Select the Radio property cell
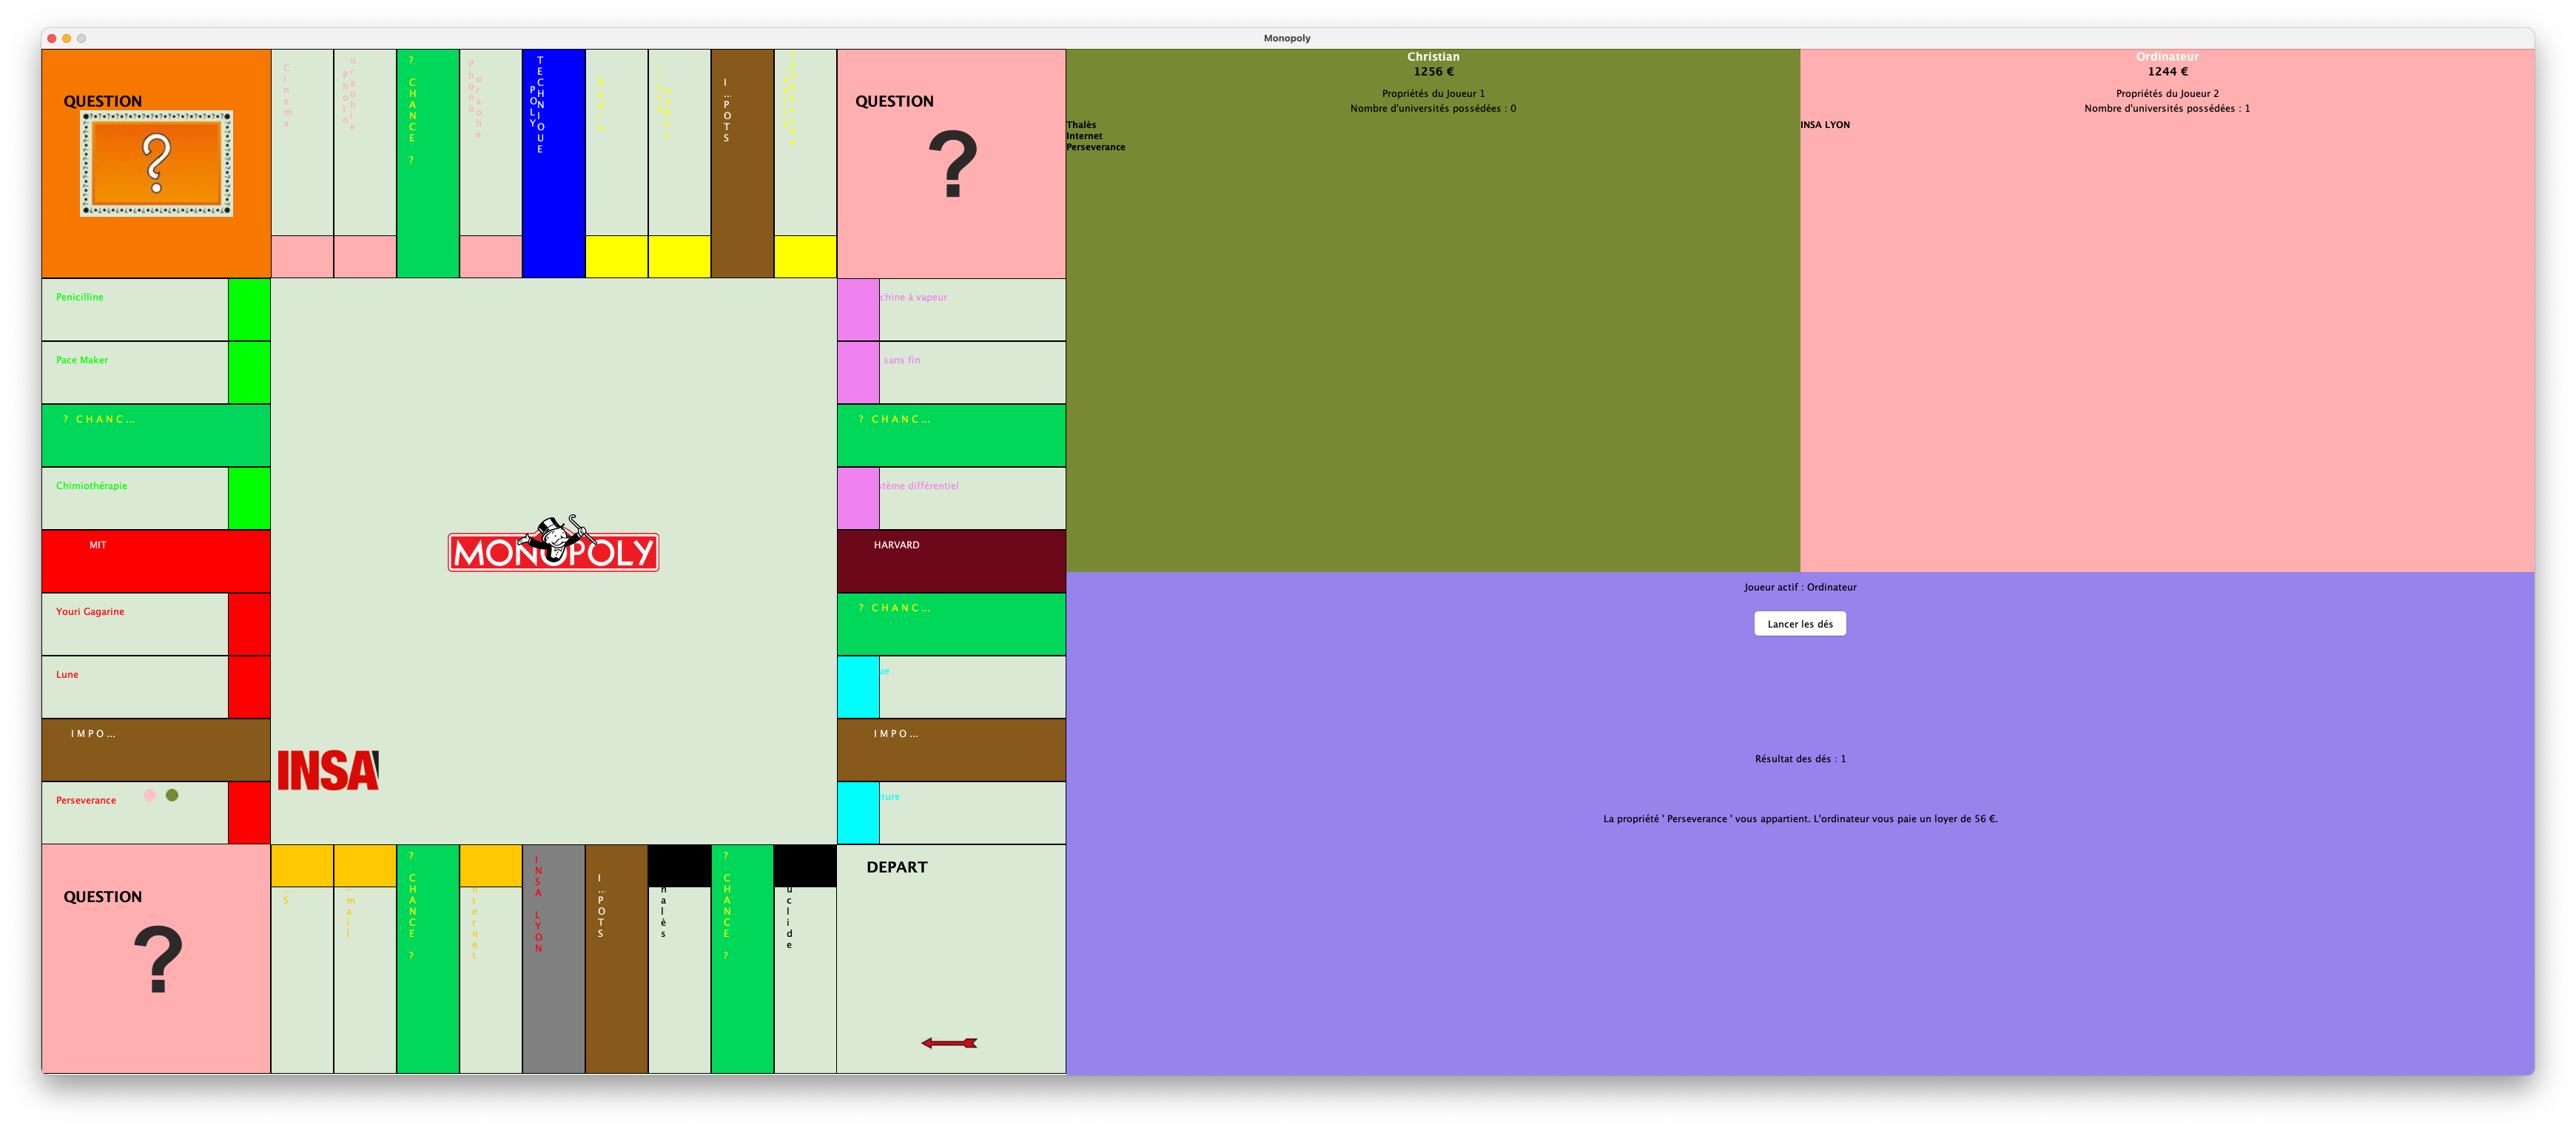The height and width of the screenshot is (1130, 2576). tap(616, 163)
